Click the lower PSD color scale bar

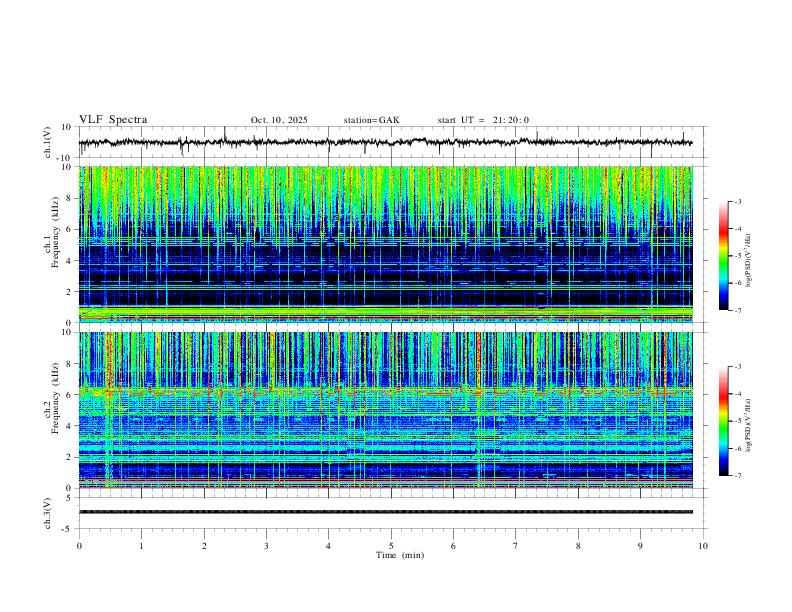[724, 421]
